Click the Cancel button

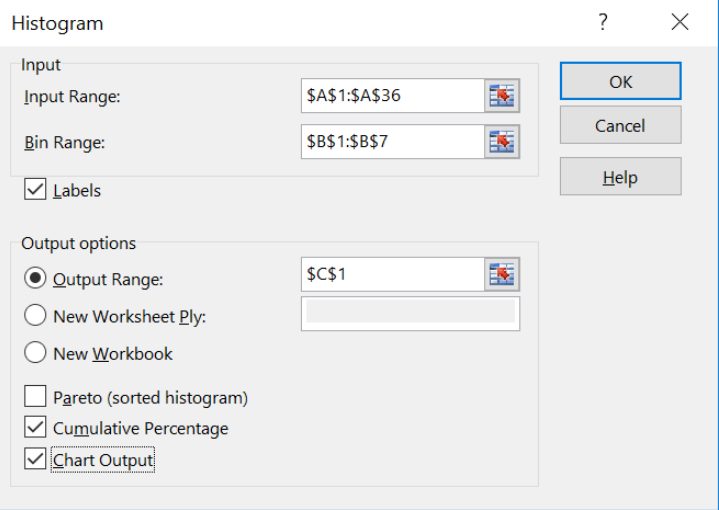coord(620,125)
